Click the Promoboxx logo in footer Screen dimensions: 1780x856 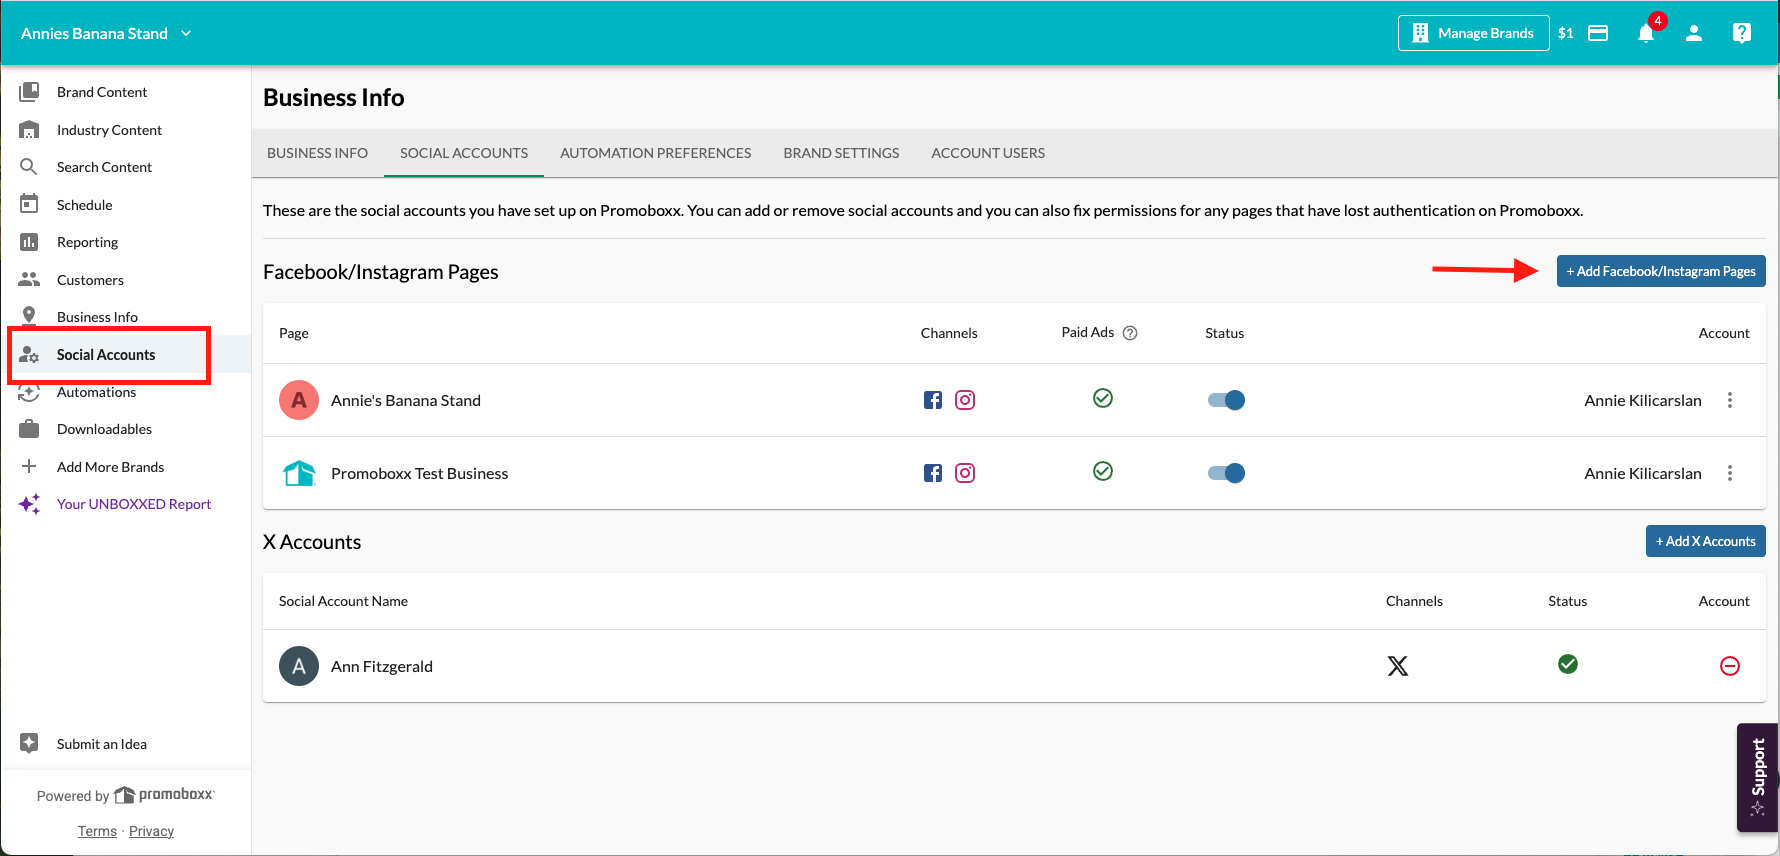point(164,795)
